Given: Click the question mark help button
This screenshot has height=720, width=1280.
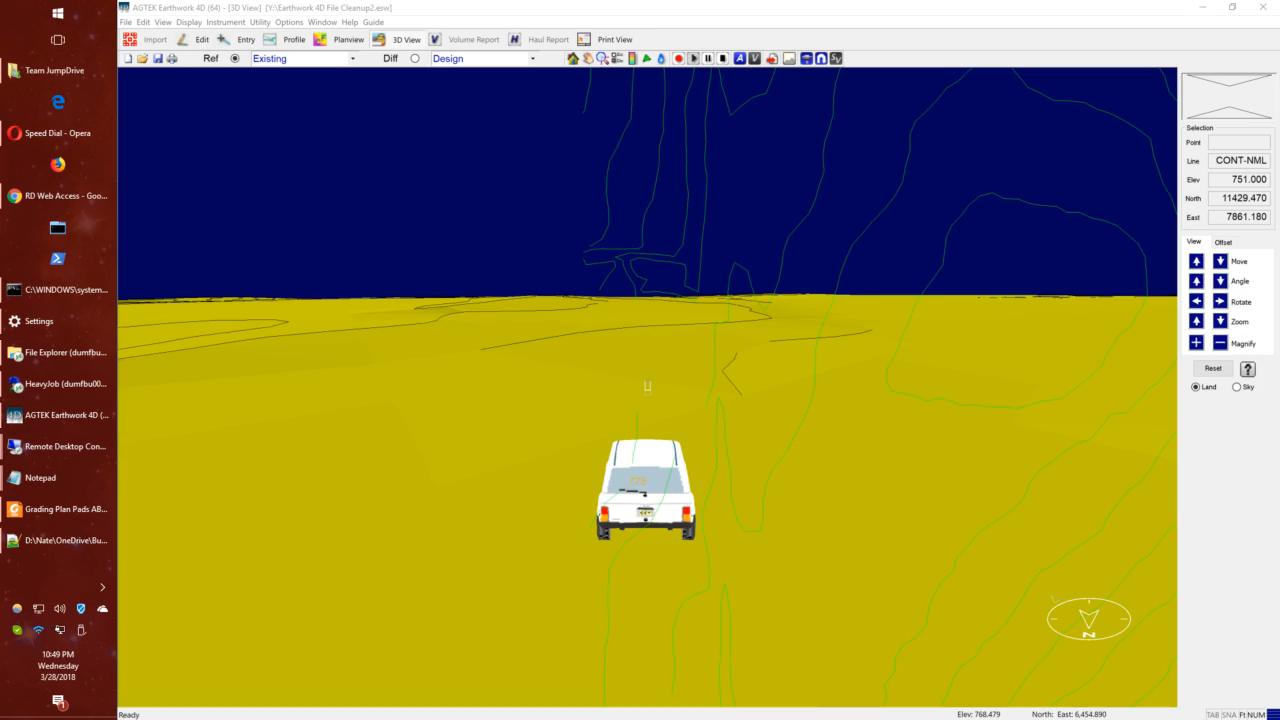Looking at the screenshot, I should pos(1247,369).
